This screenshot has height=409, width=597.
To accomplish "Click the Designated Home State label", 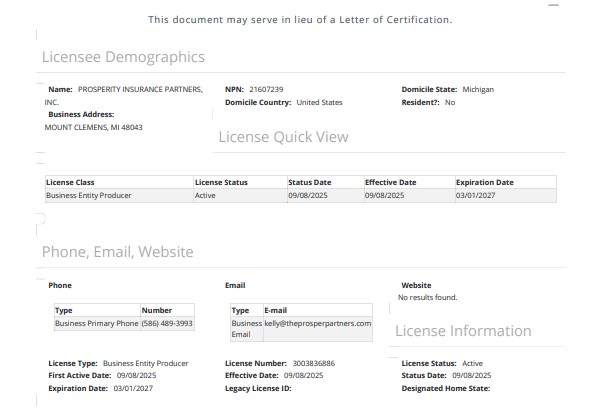I will pos(446,388).
